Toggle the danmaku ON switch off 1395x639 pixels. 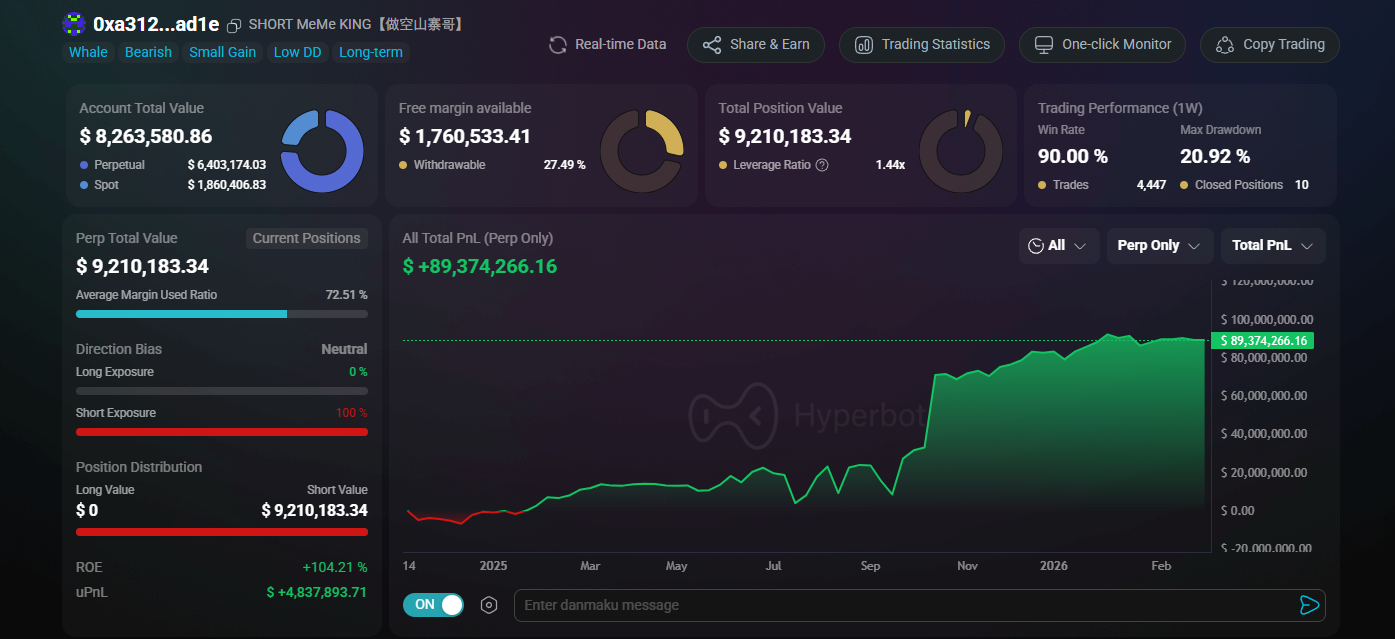click(434, 605)
